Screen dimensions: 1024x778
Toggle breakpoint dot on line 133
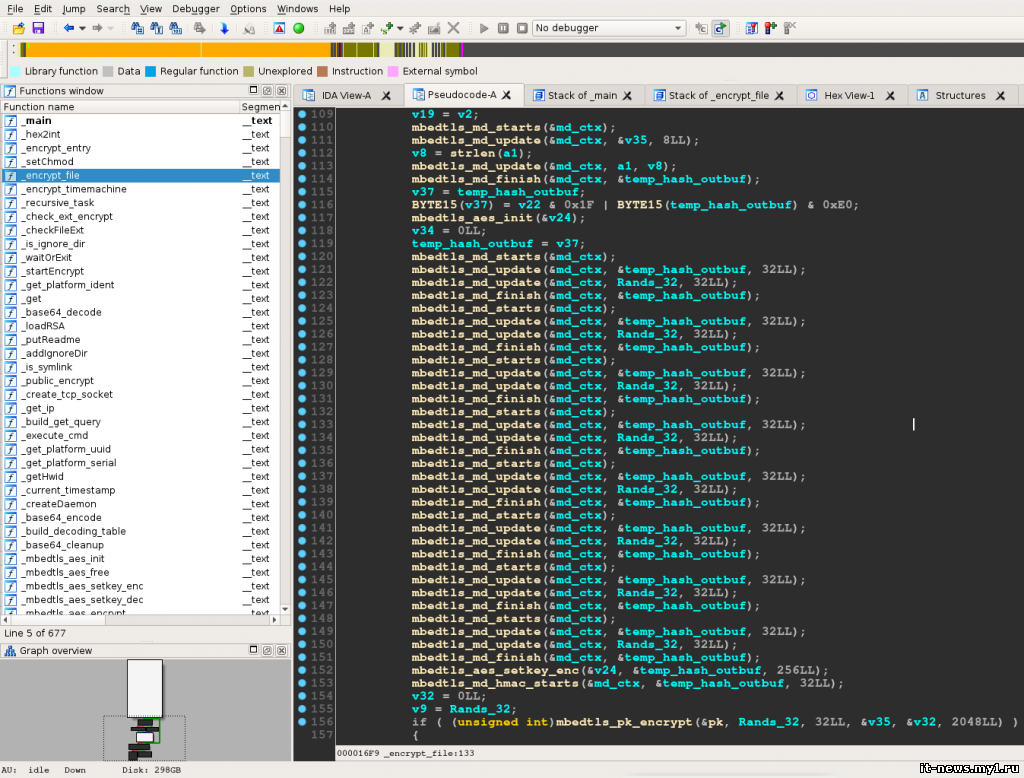(x=302, y=425)
